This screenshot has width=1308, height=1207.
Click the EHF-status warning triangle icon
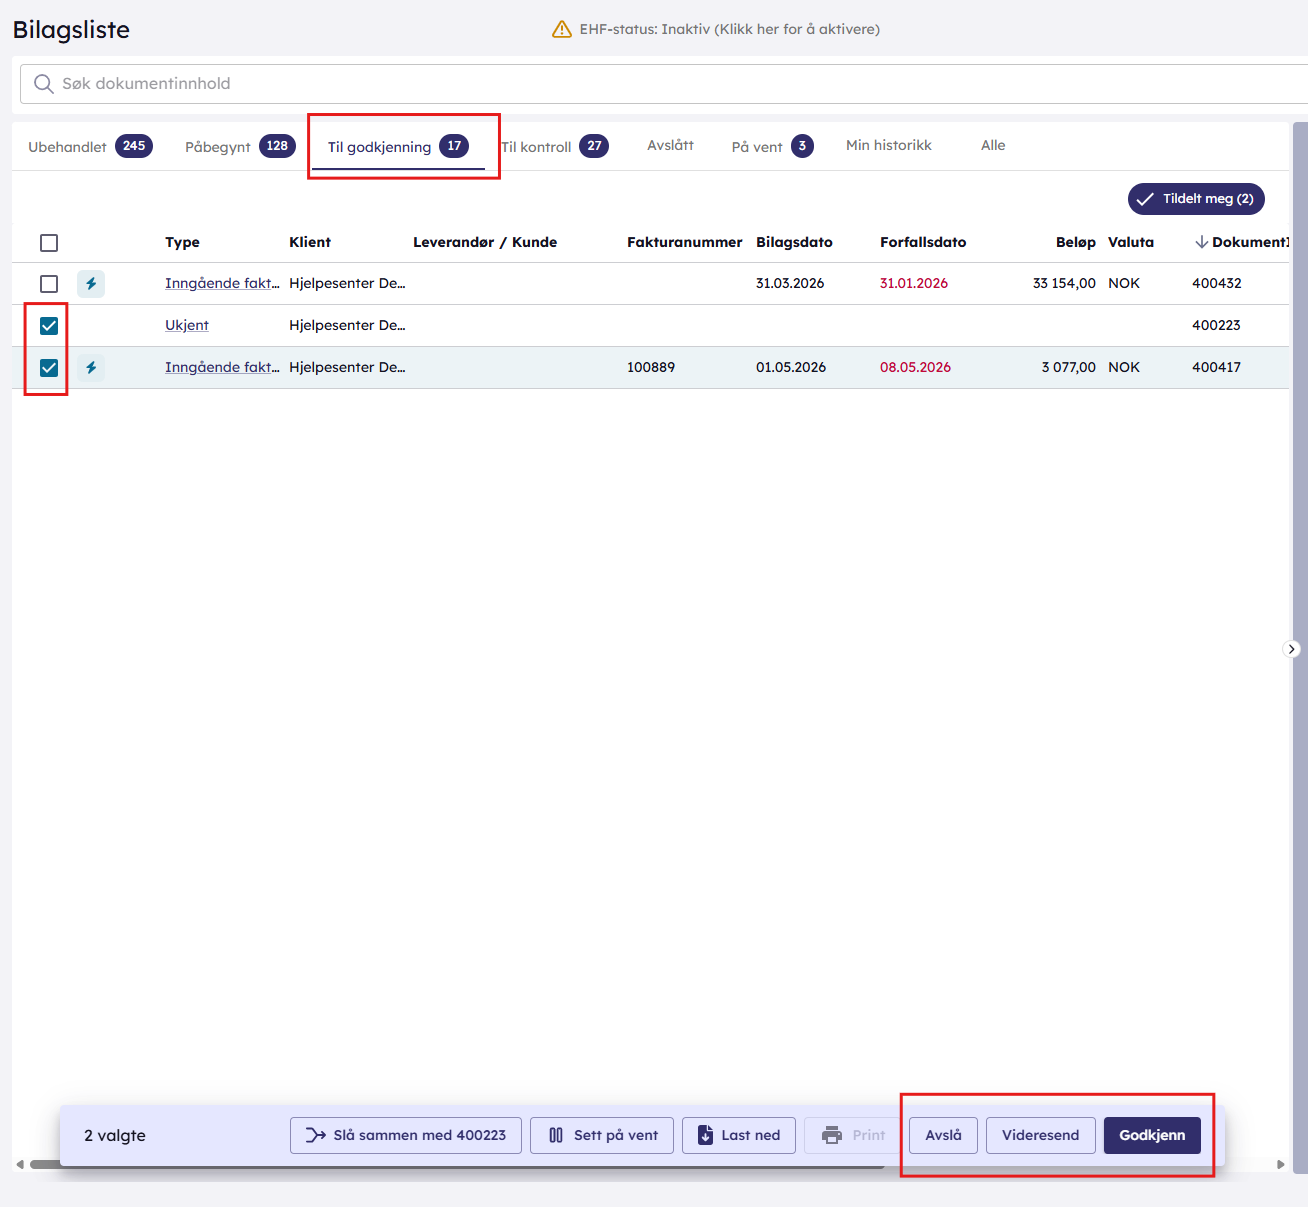(562, 29)
